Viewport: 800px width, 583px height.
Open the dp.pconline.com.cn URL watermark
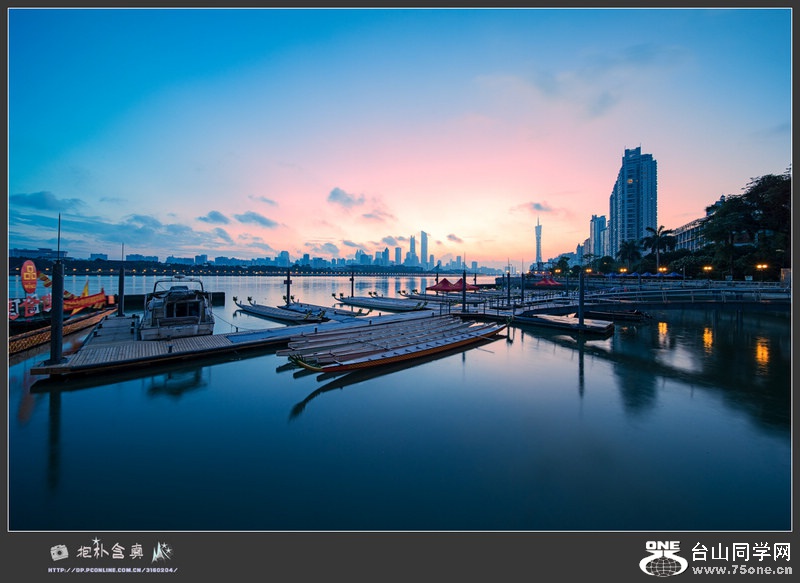tap(112, 570)
